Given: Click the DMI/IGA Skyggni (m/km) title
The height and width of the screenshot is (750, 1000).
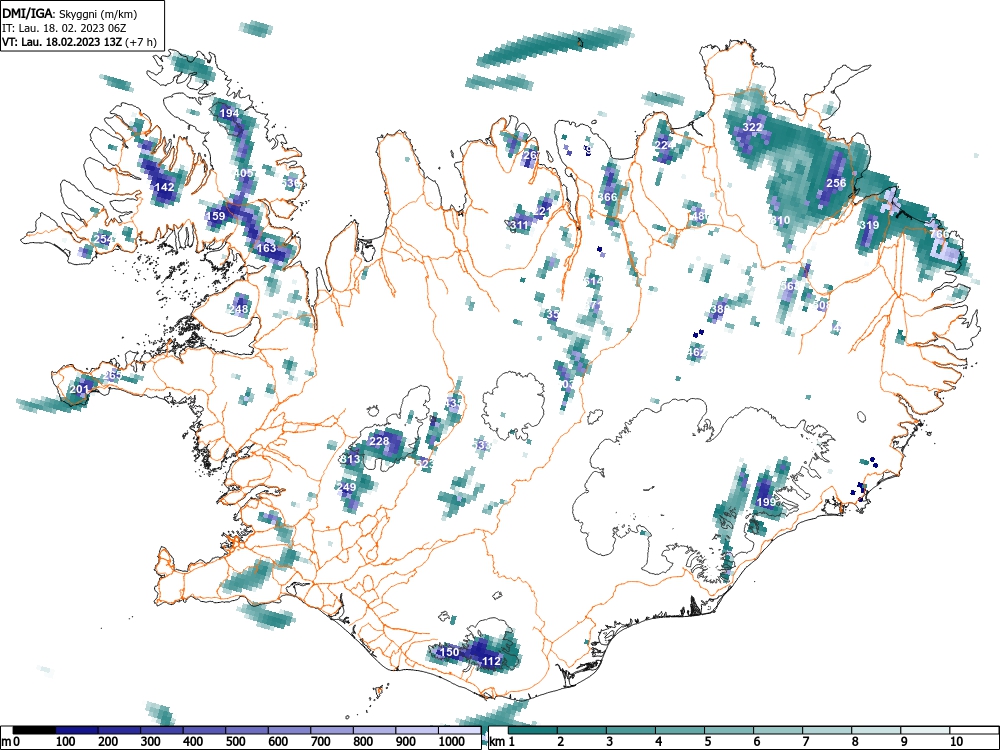Looking at the screenshot, I should click(70, 13).
